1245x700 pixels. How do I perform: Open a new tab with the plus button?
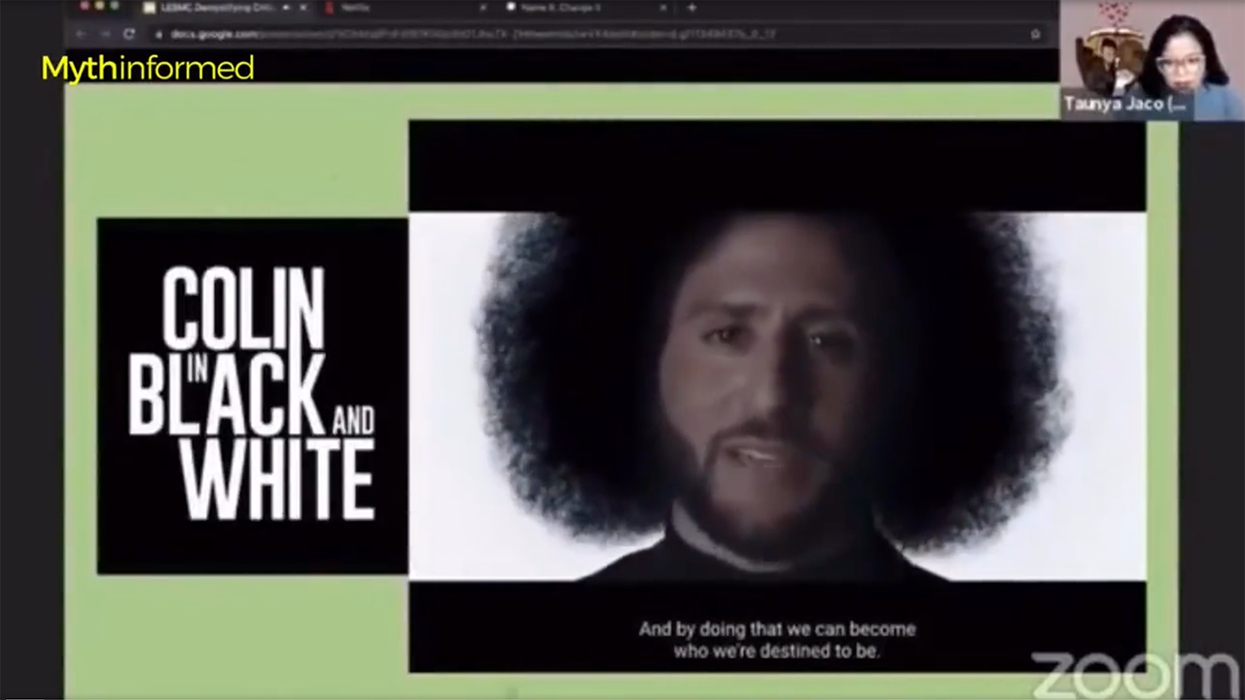690,7
